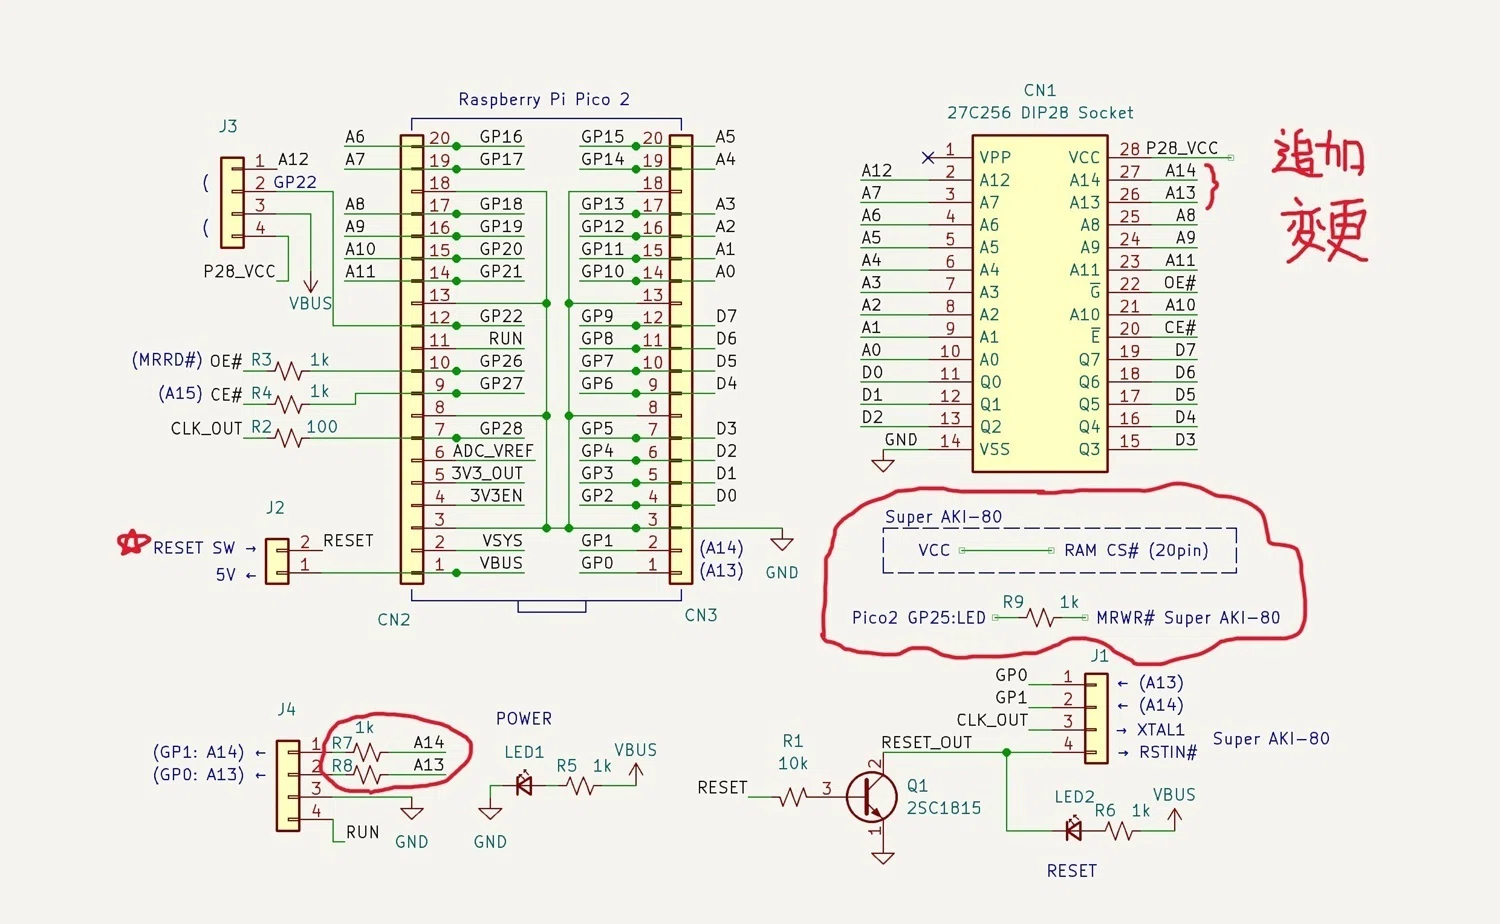The width and height of the screenshot is (1500, 924).
Task: Select resistor R2 on the CLK_OUT line
Action: tap(289, 438)
